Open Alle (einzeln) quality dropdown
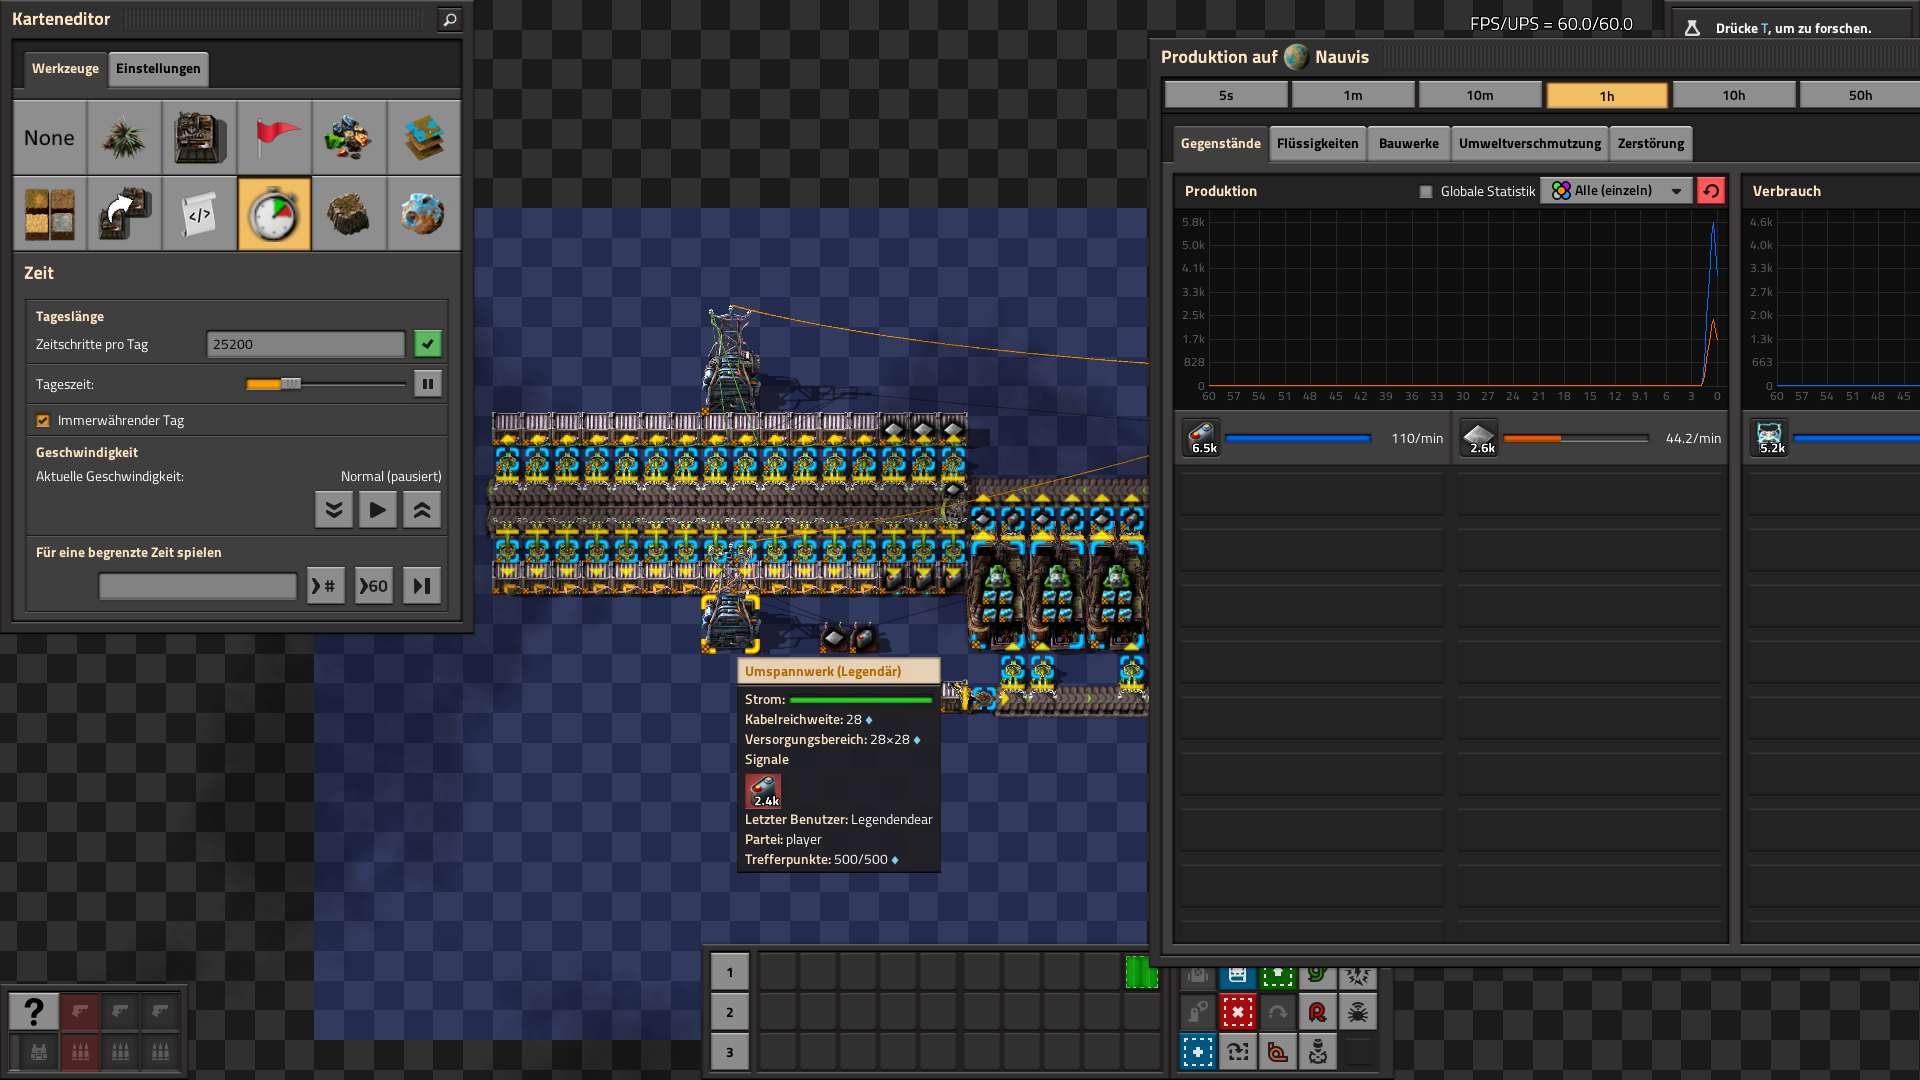Viewport: 1920px width, 1080px height. [x=1616, y=191]
